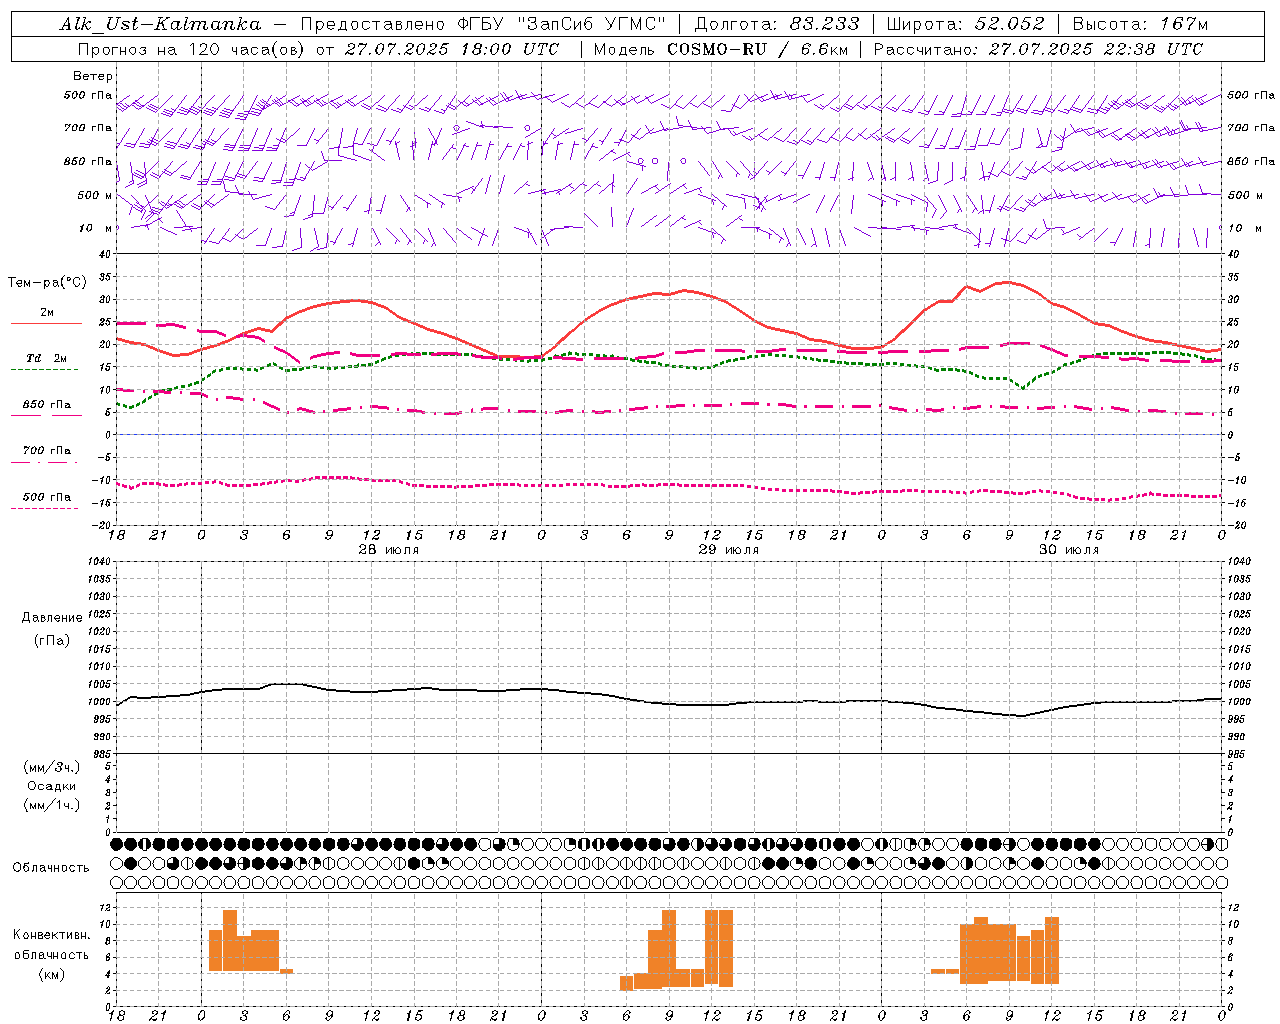
Task: Click the provider text ФГБУ "ЗапСиб УГМС"
Action: click(x=564, y=24)
